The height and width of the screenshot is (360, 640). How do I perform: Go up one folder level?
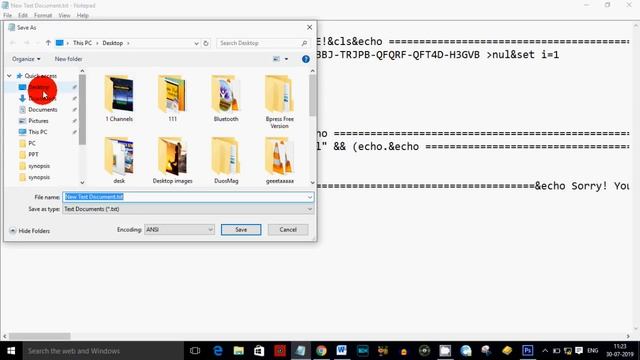point(48,43)
